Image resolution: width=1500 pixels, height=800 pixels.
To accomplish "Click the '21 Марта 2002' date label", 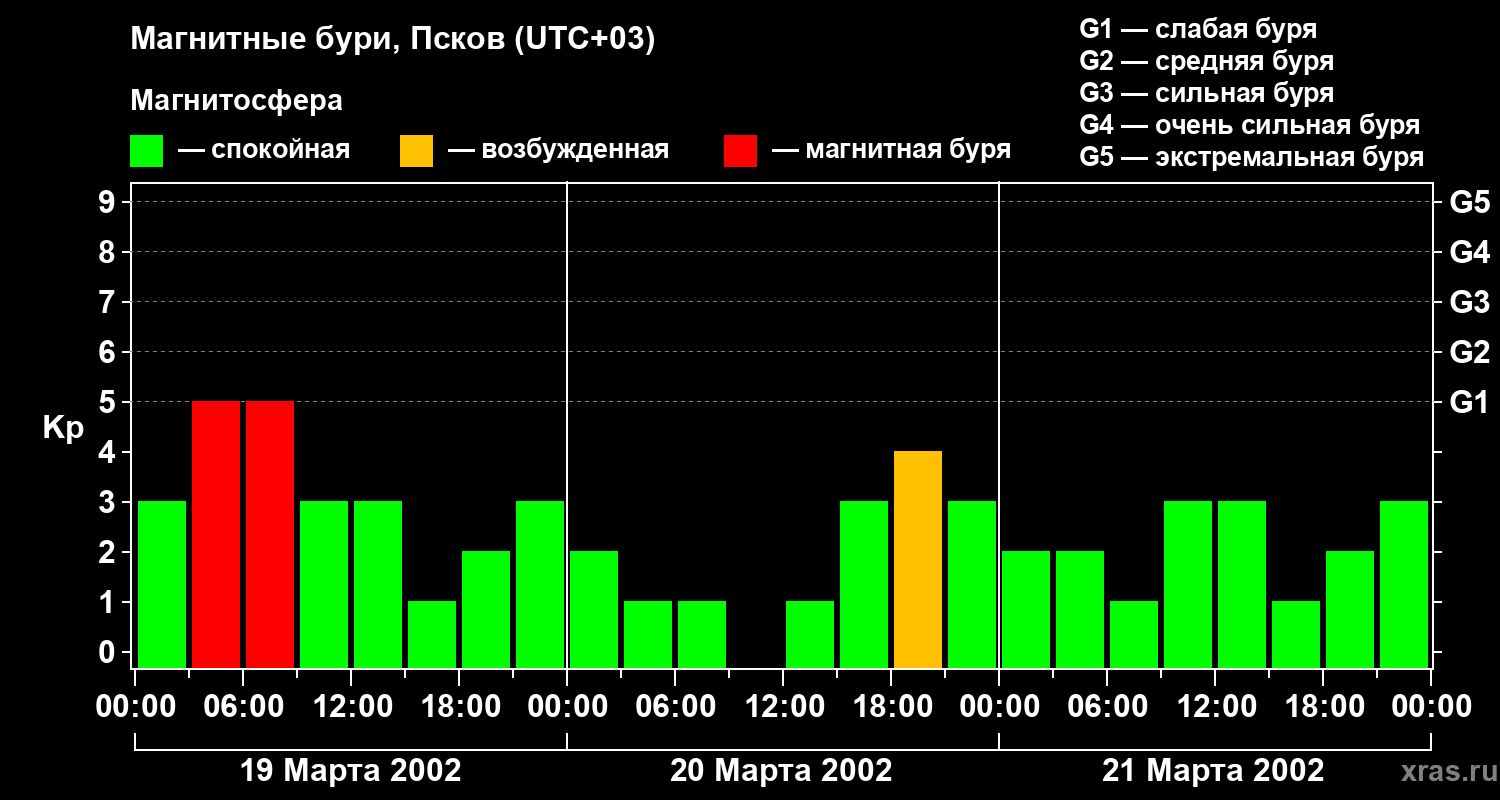I will click(1213, 771).
